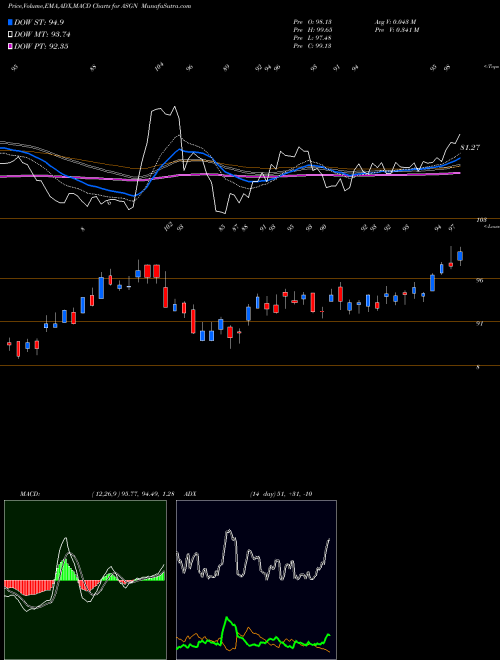Click the blue DOW ST legend swatch
500x660 pixels.
click(10, 22)
